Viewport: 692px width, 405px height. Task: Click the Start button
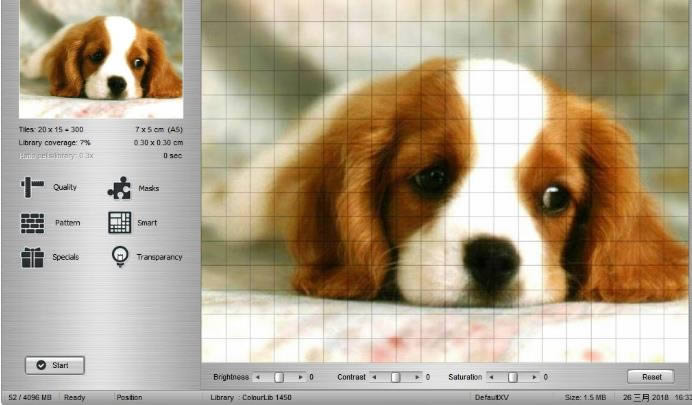[55, 365]
